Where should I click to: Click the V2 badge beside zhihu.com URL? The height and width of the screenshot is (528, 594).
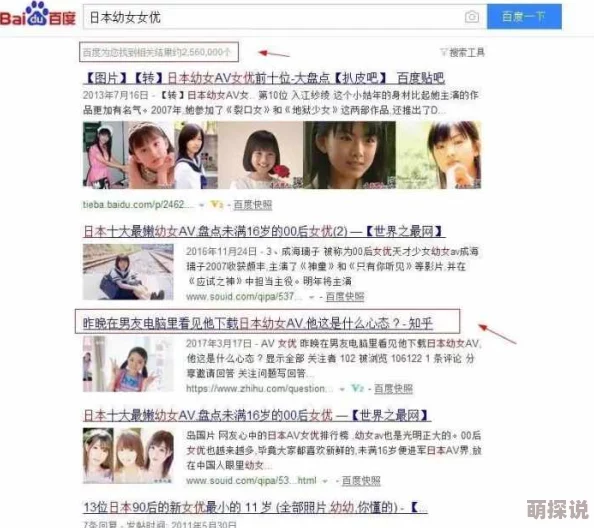358,388
